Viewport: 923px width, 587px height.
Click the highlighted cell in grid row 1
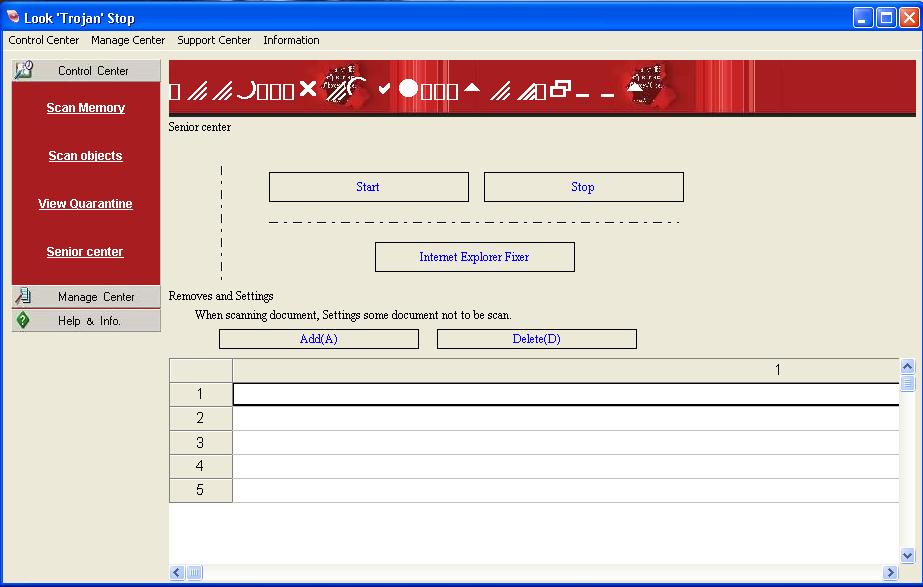click(x=566, y=394)
